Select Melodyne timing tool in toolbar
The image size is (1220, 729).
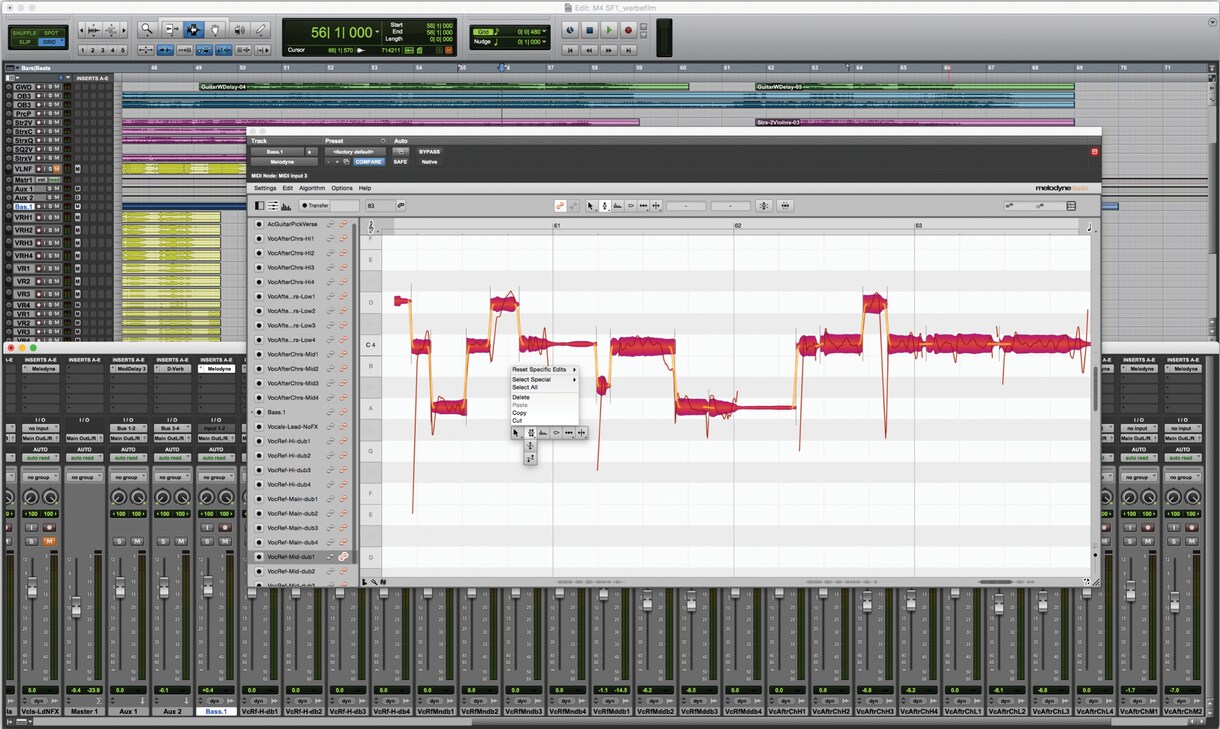[643, 206]
